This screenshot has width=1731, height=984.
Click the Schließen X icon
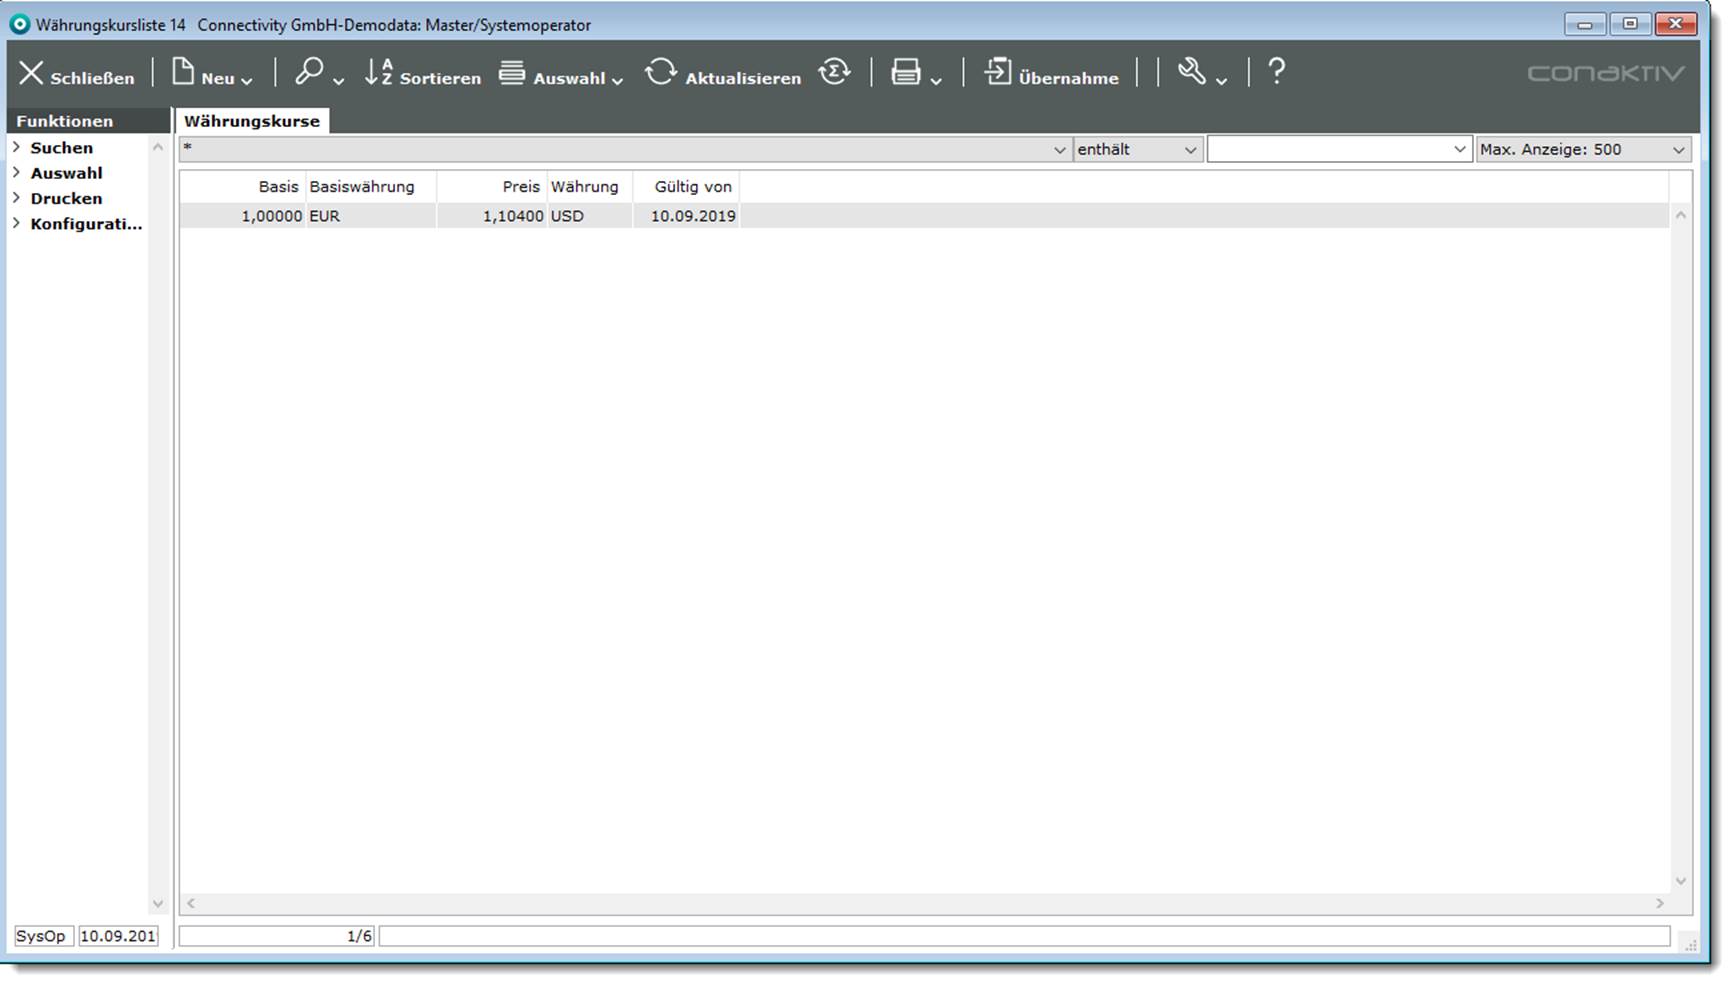coord(32,73)
